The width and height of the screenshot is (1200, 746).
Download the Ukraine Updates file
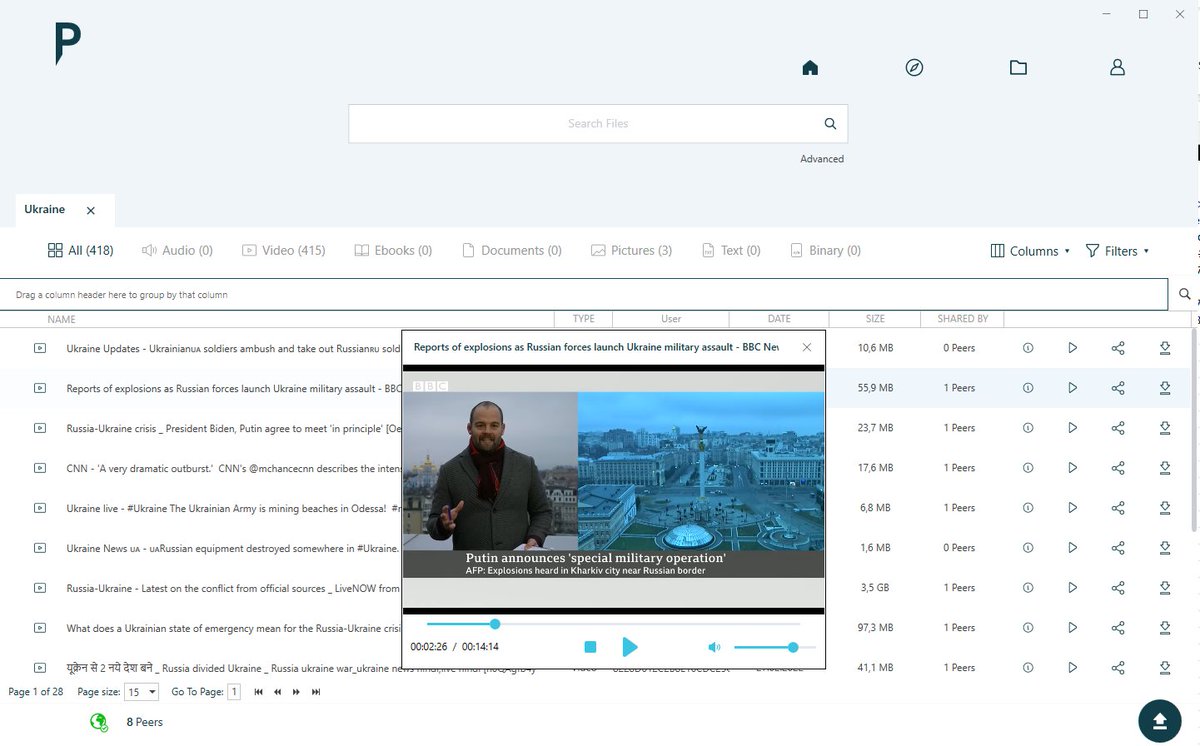tap(1165, 348)
